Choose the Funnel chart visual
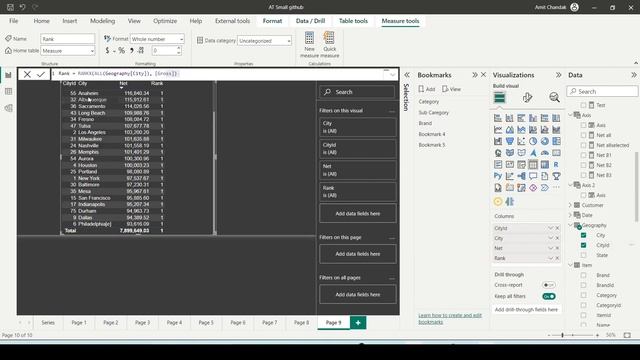The height and width of the screenshot is (360, 640). (510, 141)
